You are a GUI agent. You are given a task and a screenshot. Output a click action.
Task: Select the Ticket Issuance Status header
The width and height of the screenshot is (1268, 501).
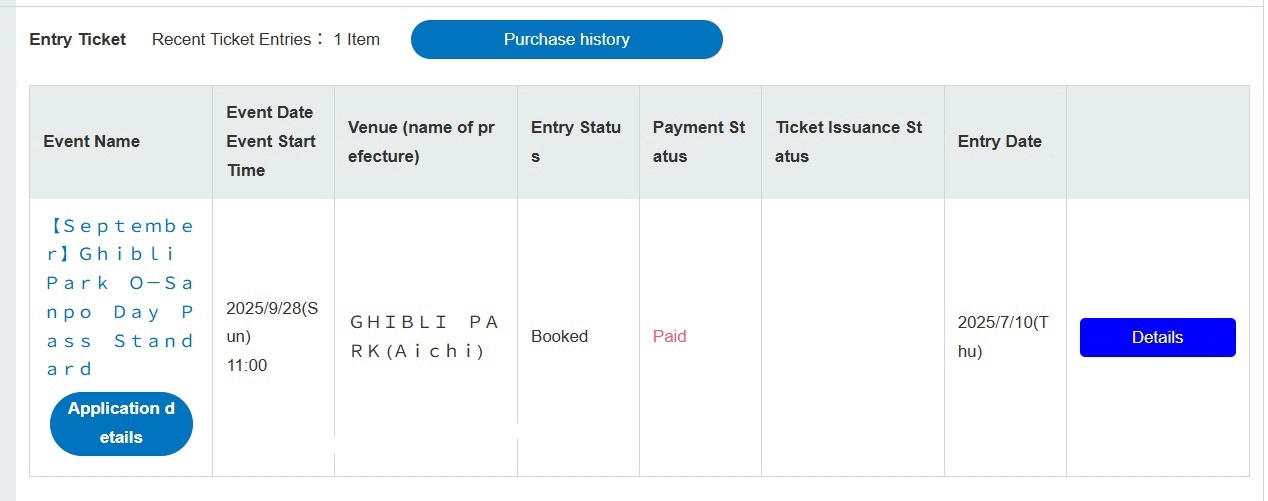pos(853,141)
